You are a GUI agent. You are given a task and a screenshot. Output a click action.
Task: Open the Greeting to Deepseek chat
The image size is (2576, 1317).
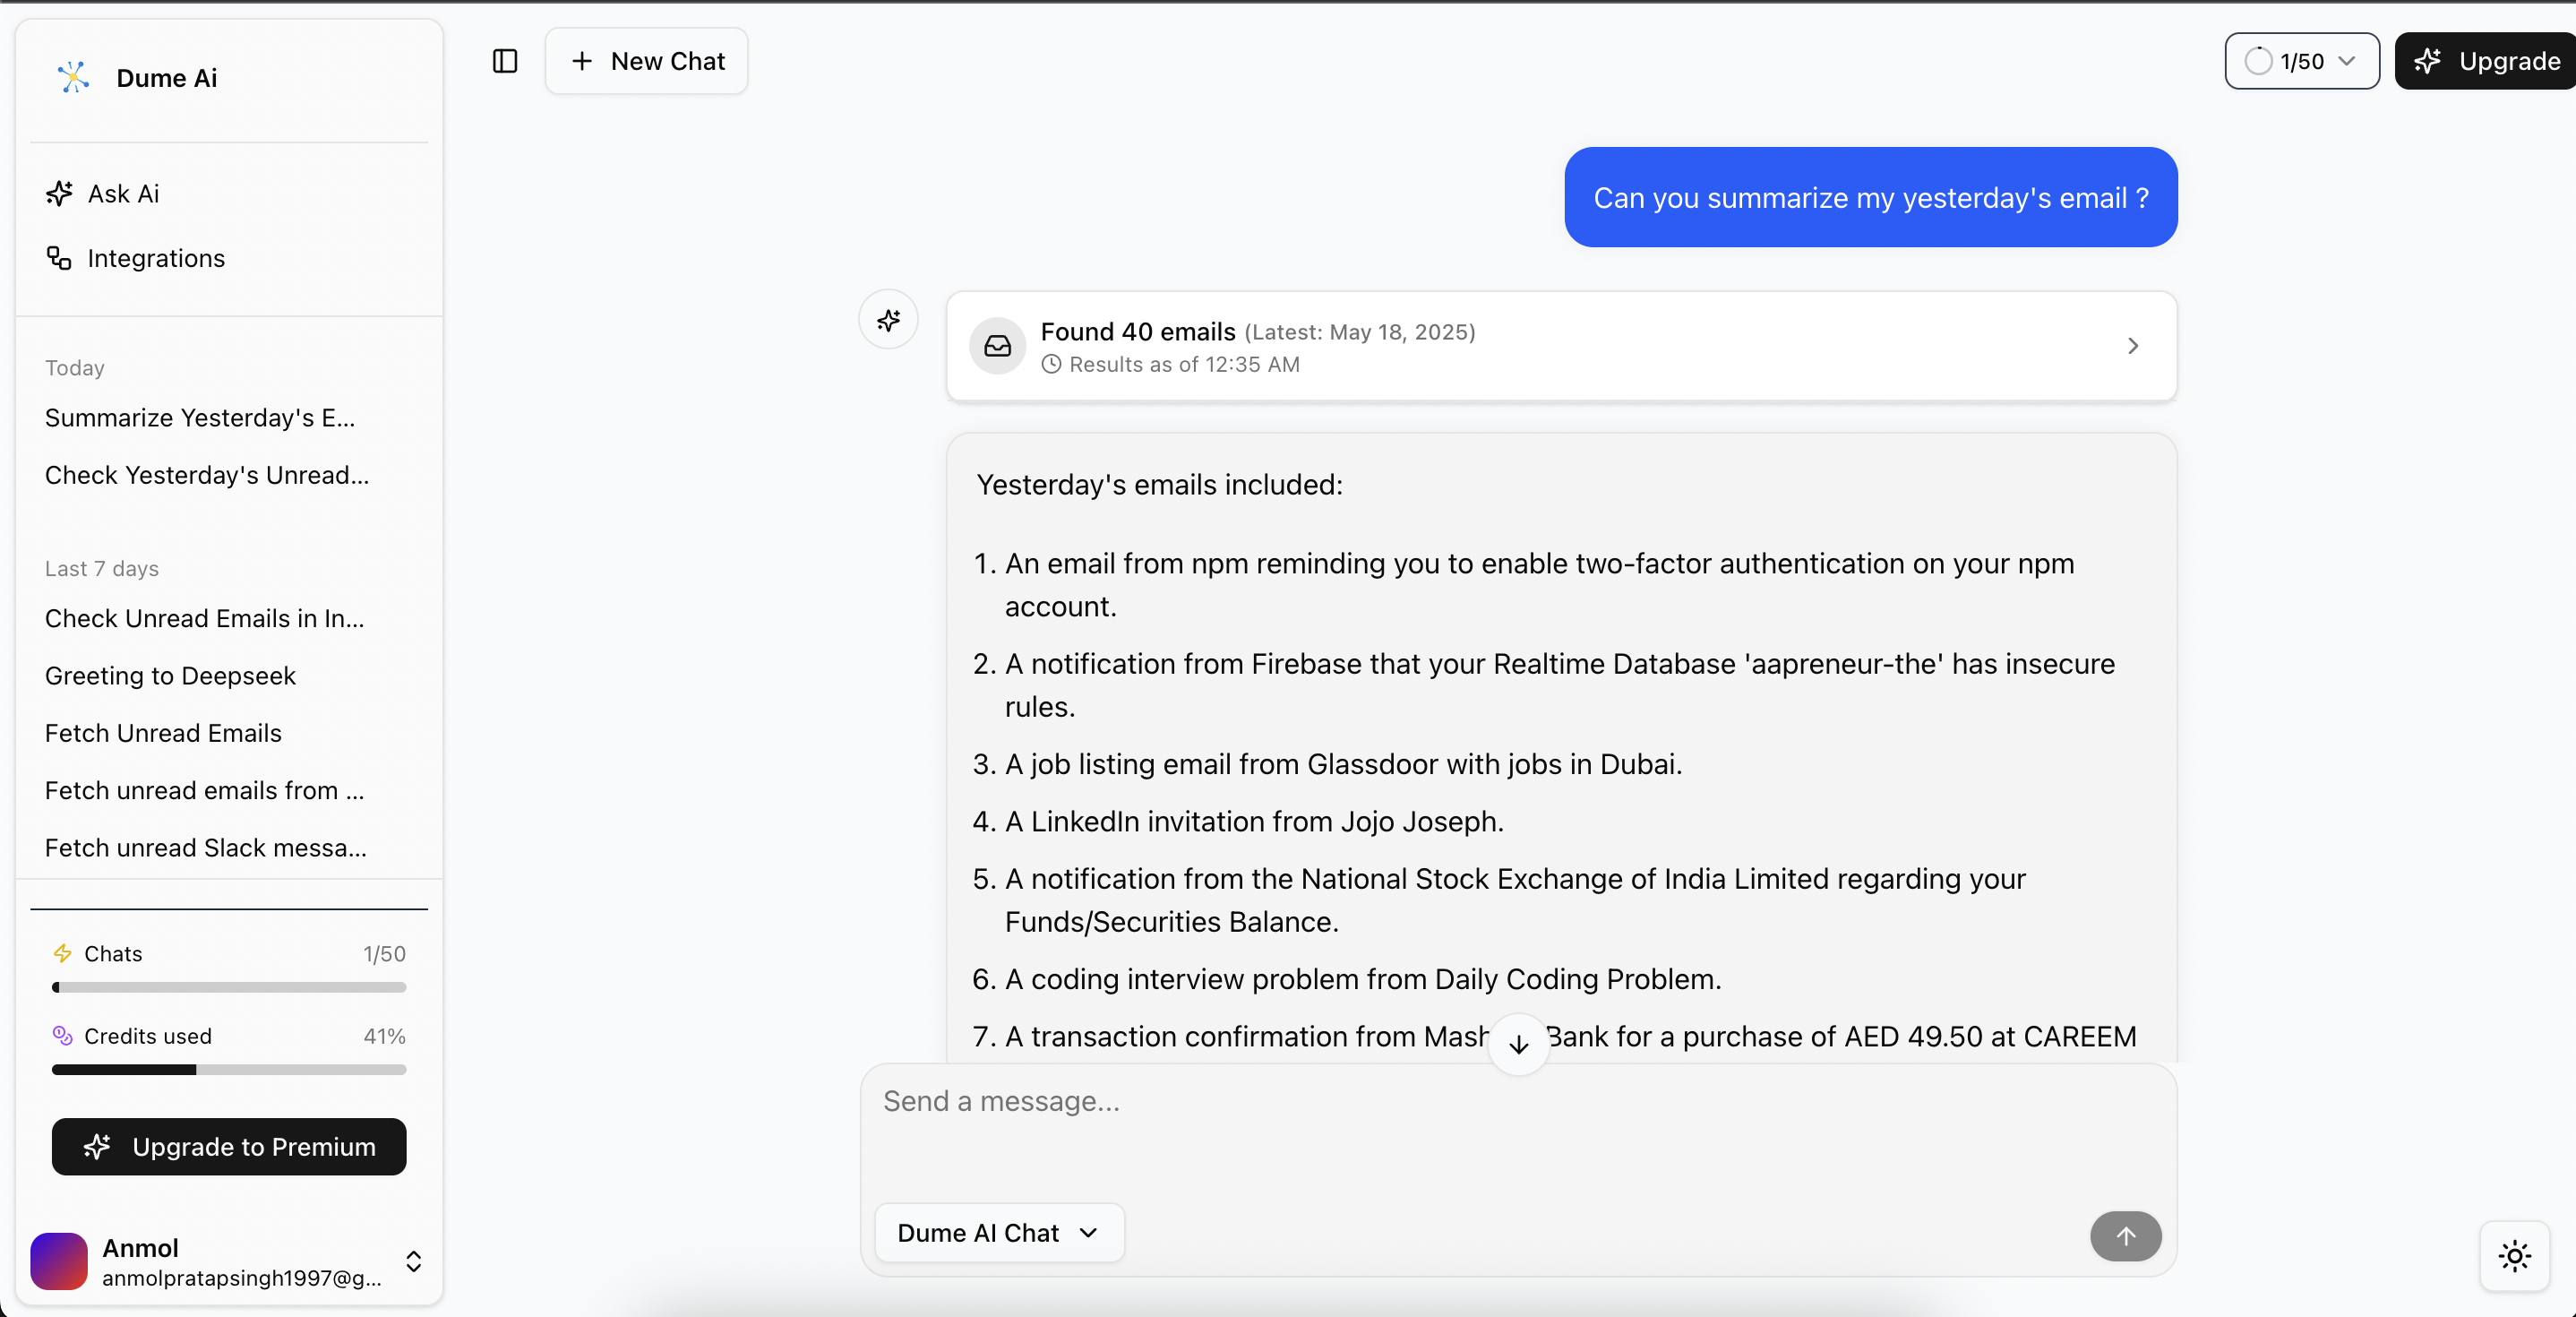(170, 675)
